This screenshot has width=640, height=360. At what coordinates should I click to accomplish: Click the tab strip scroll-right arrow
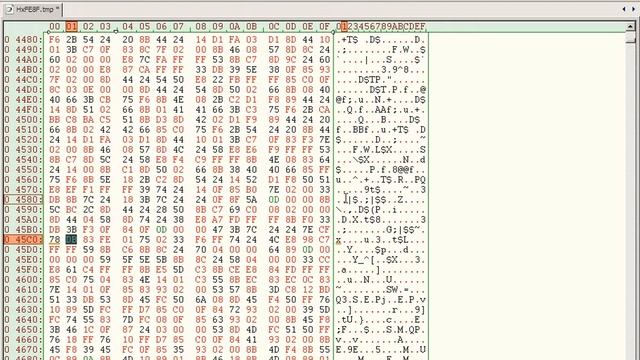pyautogui.click(x=633, y=9)
